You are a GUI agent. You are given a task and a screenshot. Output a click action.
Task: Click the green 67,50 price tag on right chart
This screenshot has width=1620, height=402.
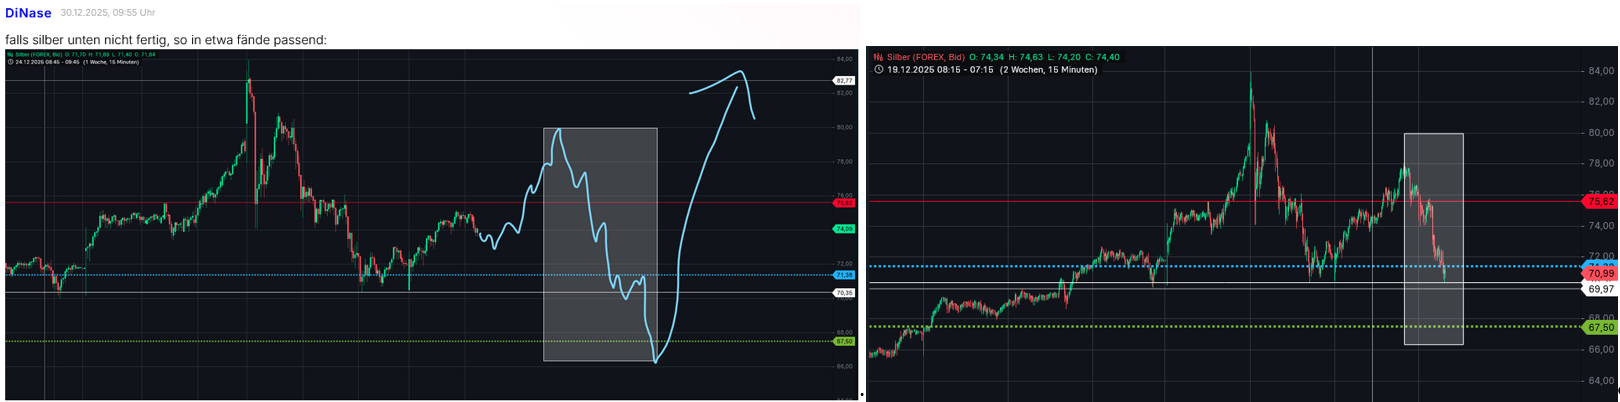pos(1600,327)
